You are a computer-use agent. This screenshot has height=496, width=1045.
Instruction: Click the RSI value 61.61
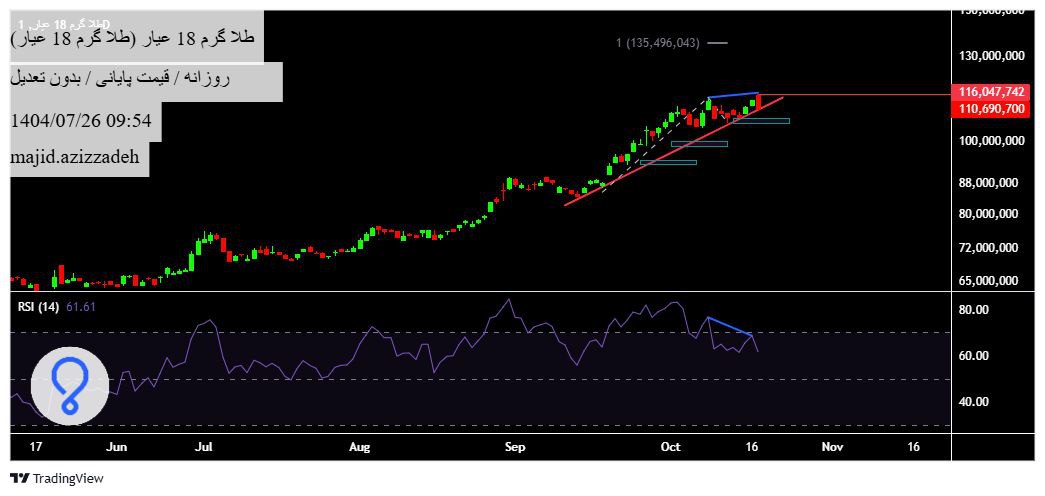click(81, 307)
